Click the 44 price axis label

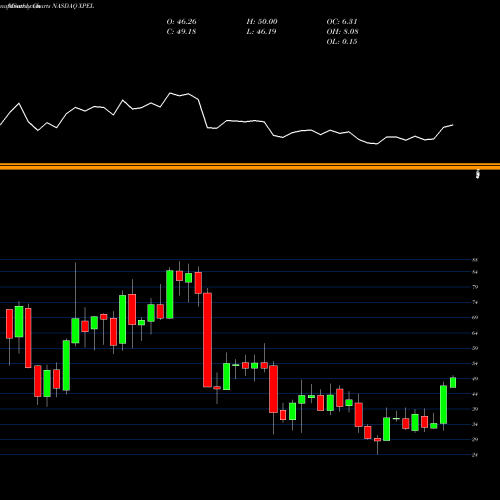(475, 394)
